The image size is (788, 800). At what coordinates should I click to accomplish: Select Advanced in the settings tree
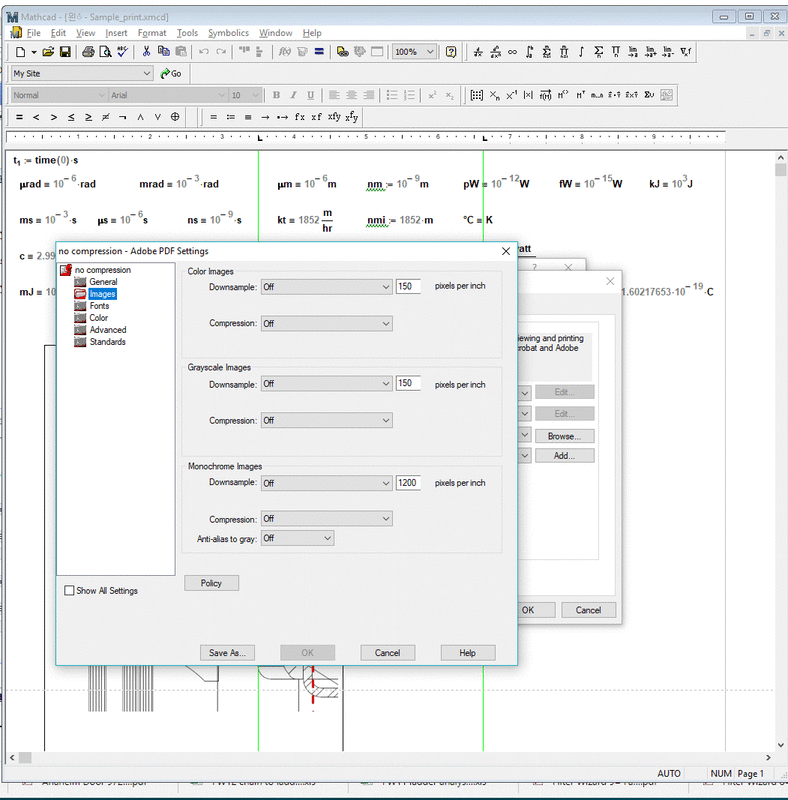tap(108, 330)
